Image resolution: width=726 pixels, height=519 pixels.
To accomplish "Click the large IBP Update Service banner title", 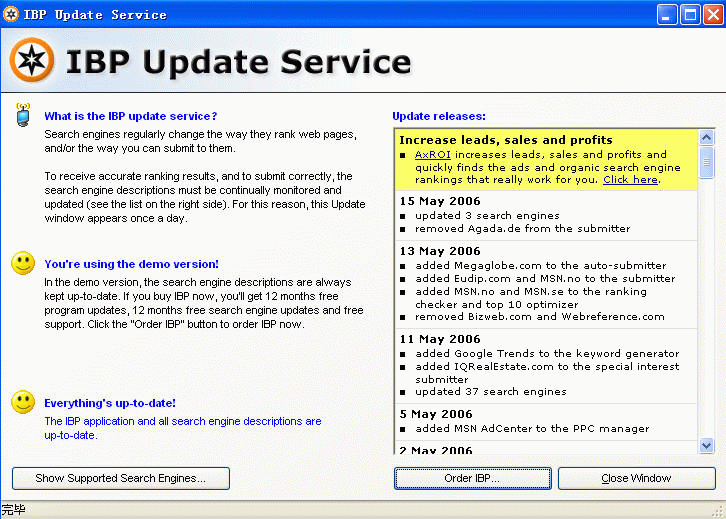I will [x=238, y=62].
